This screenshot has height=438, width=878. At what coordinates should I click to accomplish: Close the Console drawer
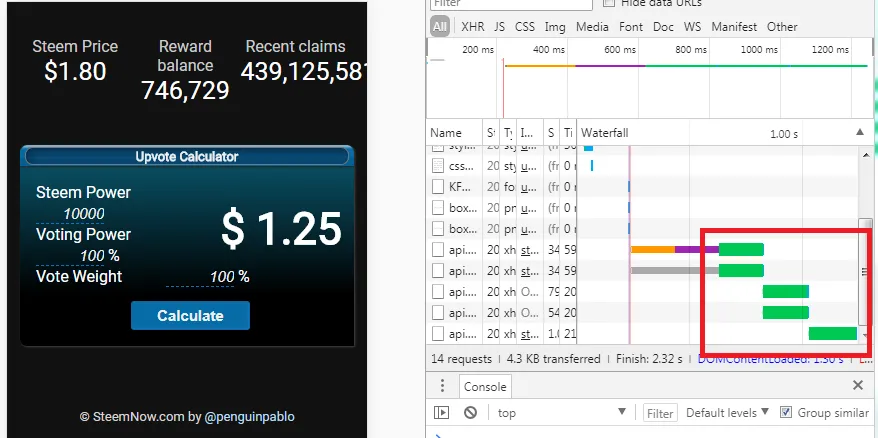point(858,385)
